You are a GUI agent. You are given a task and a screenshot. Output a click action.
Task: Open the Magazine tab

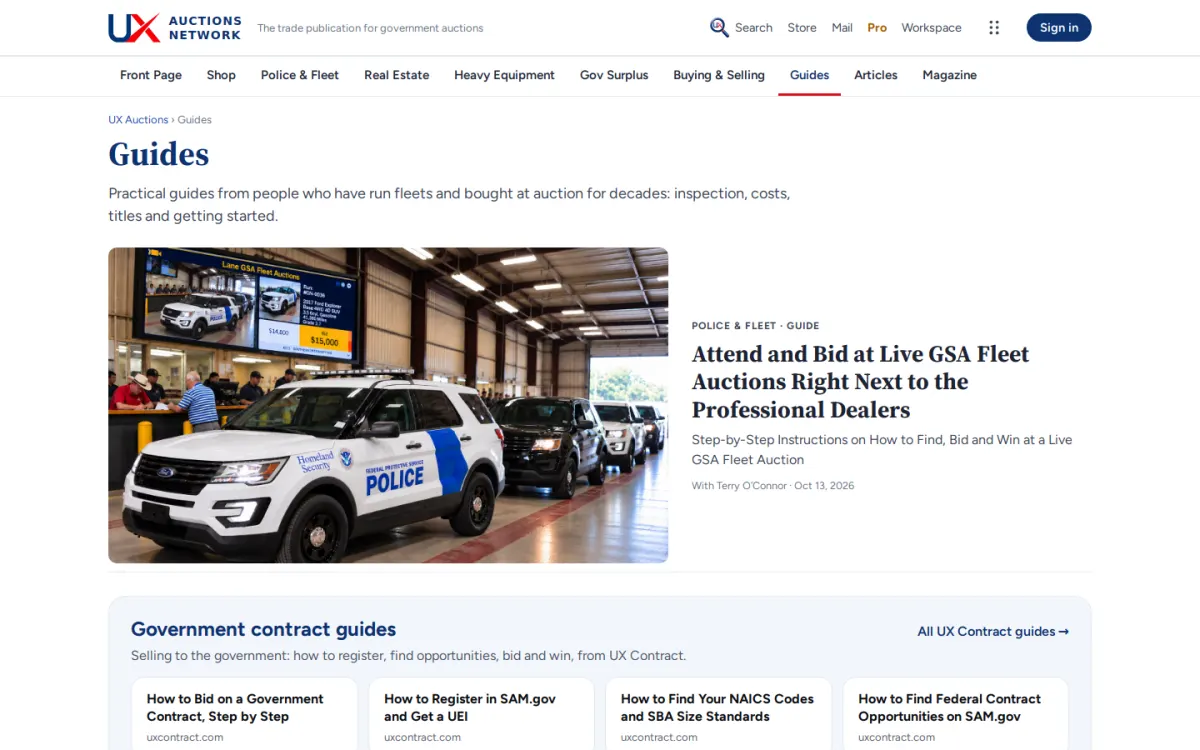click(x=950, y=75)
